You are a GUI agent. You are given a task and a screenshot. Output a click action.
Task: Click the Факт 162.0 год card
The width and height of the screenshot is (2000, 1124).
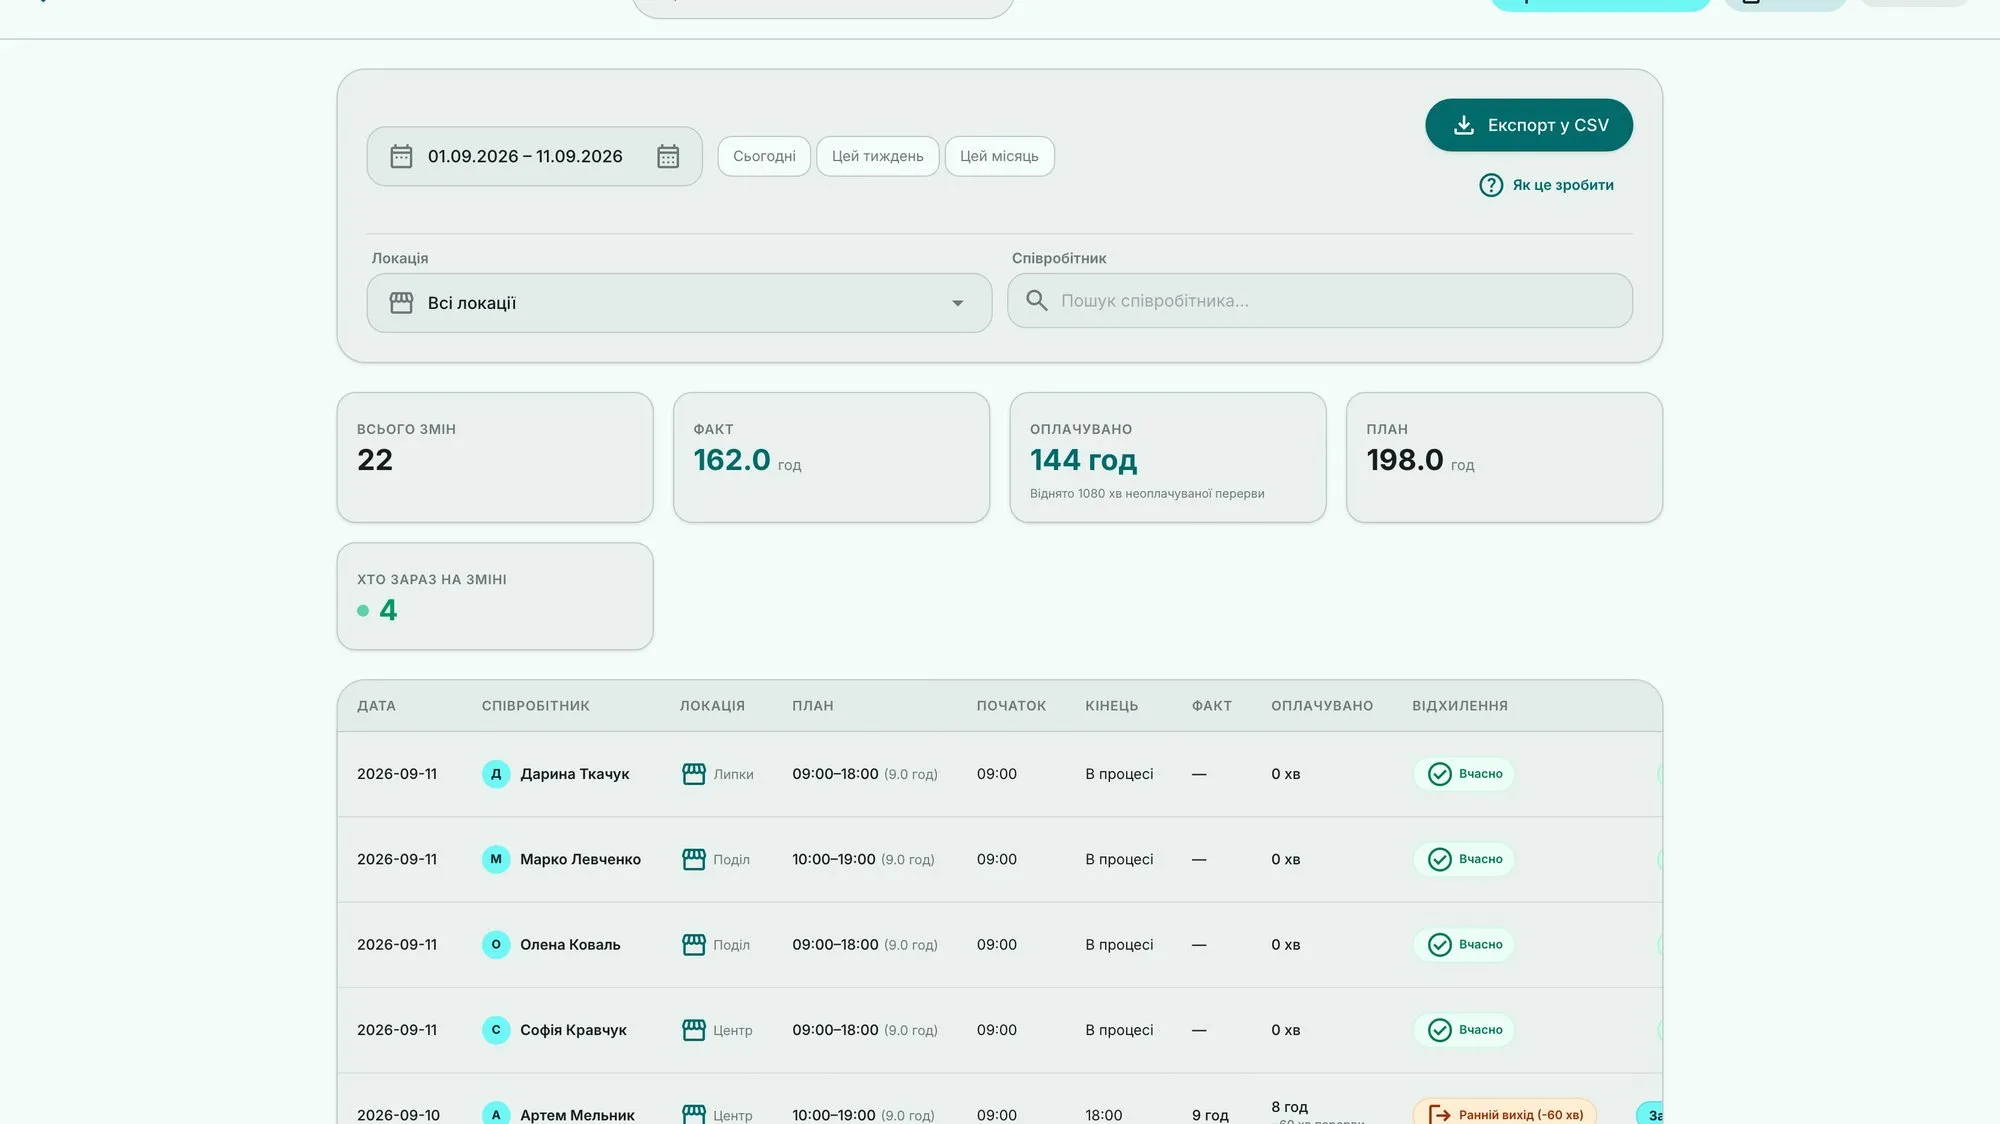pos(831,457)
